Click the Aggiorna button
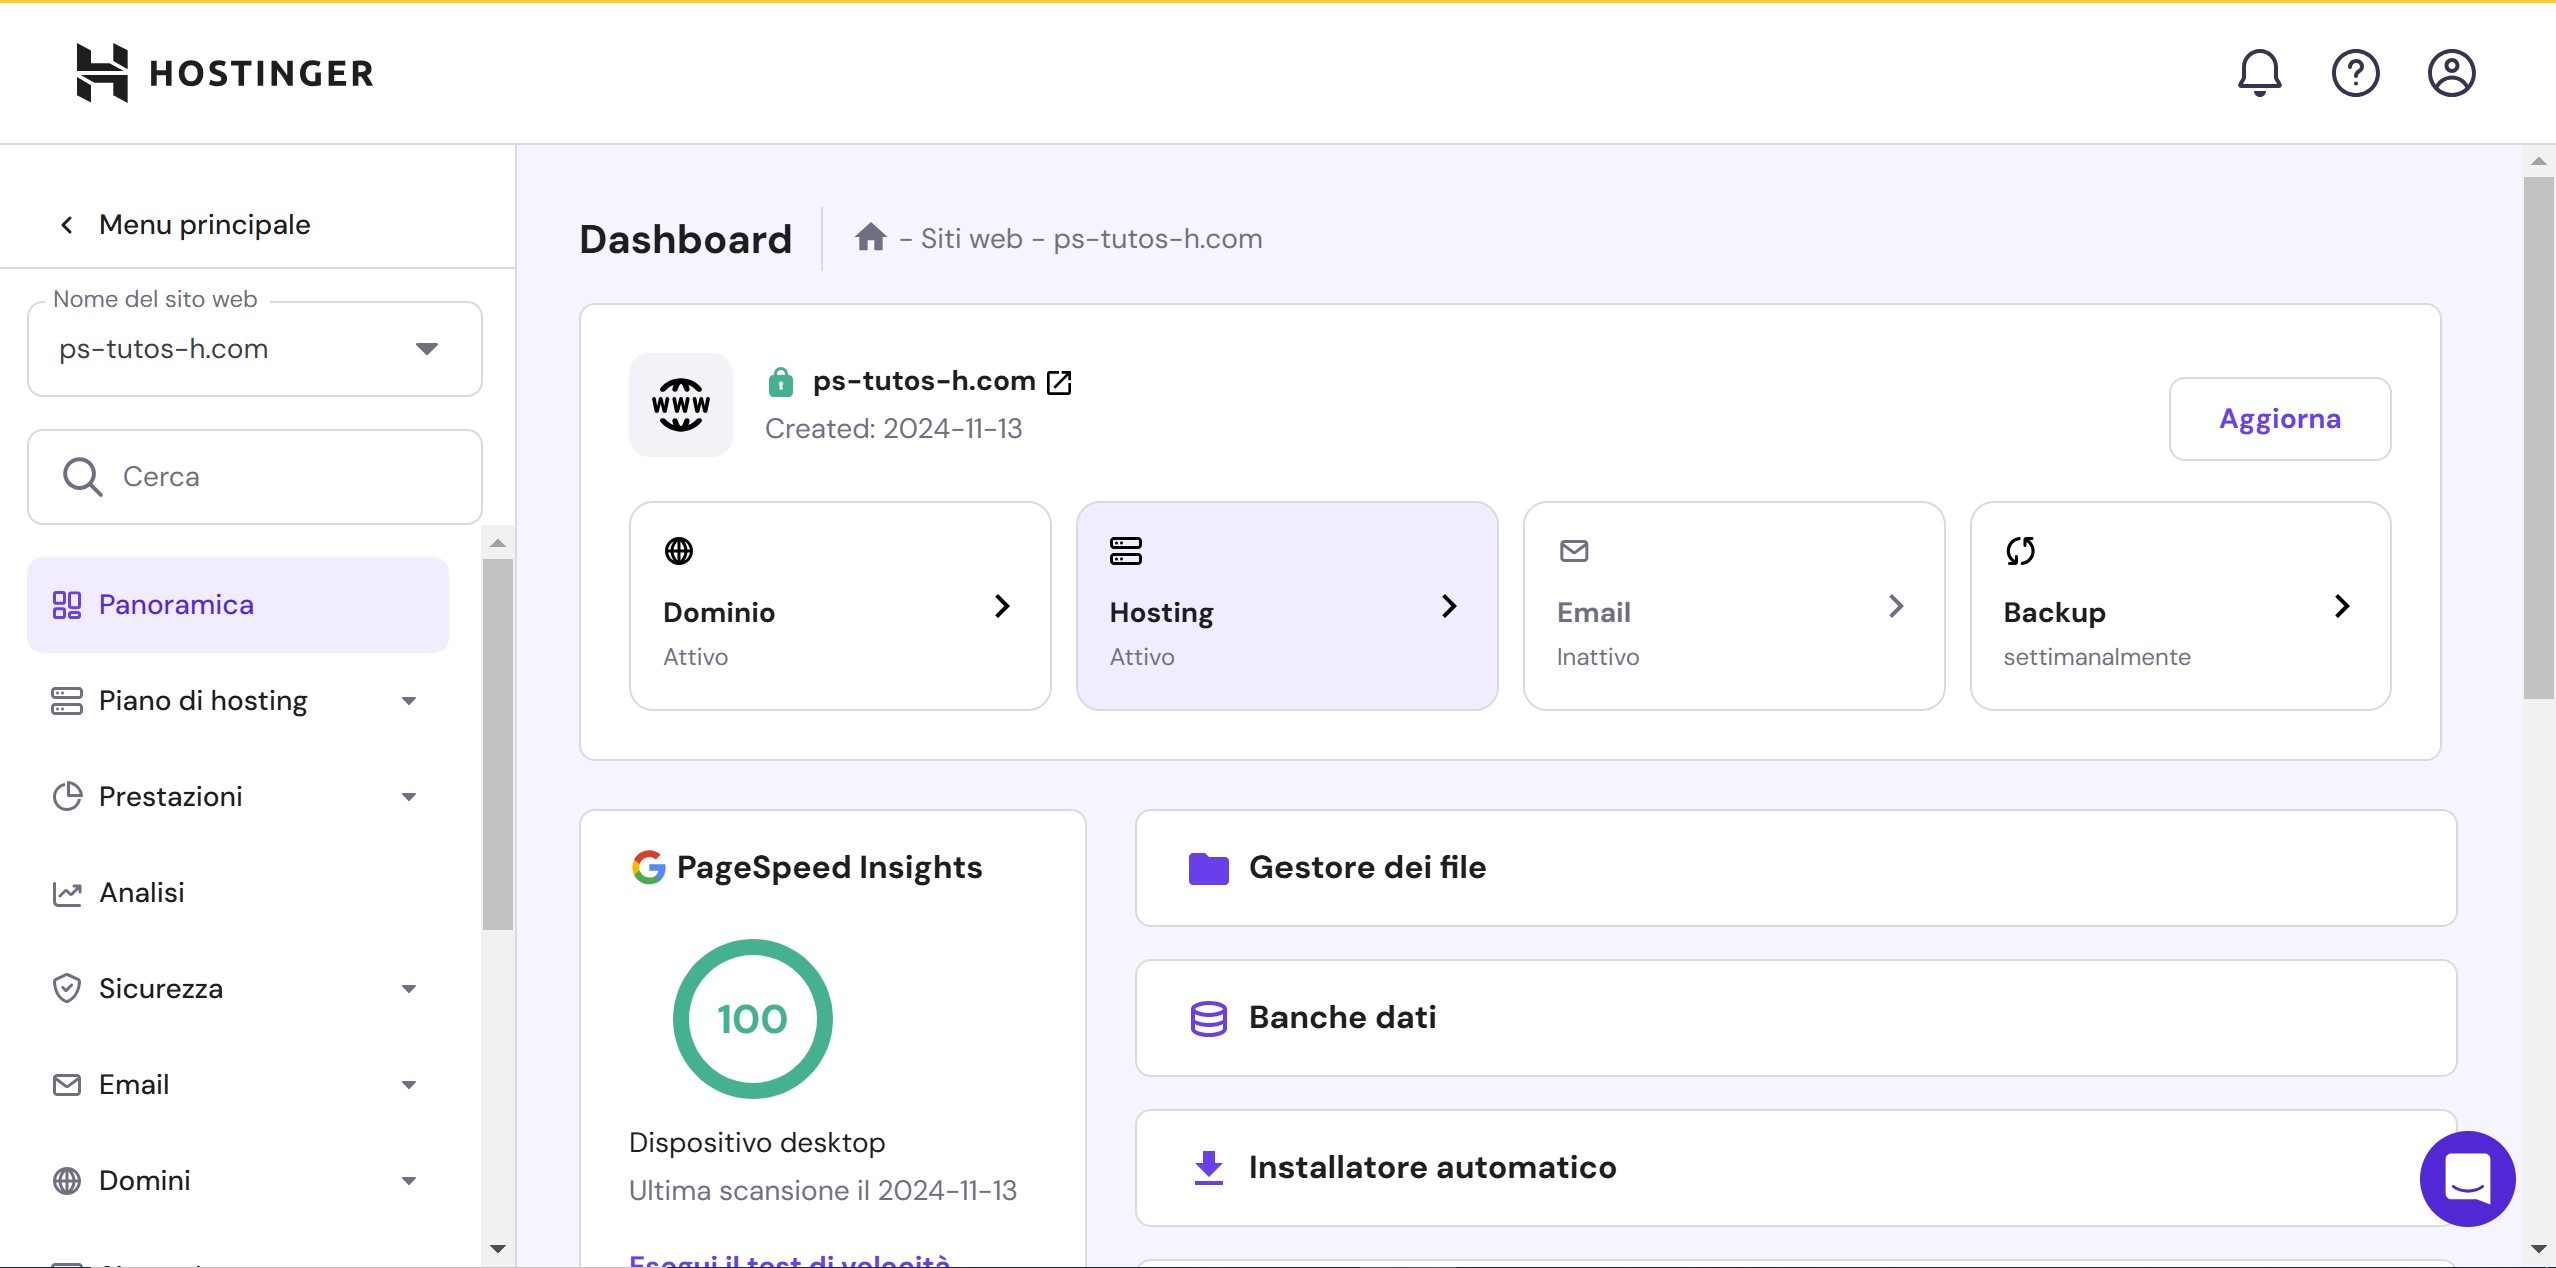2556x1268 pixels. coord(2280,419)
